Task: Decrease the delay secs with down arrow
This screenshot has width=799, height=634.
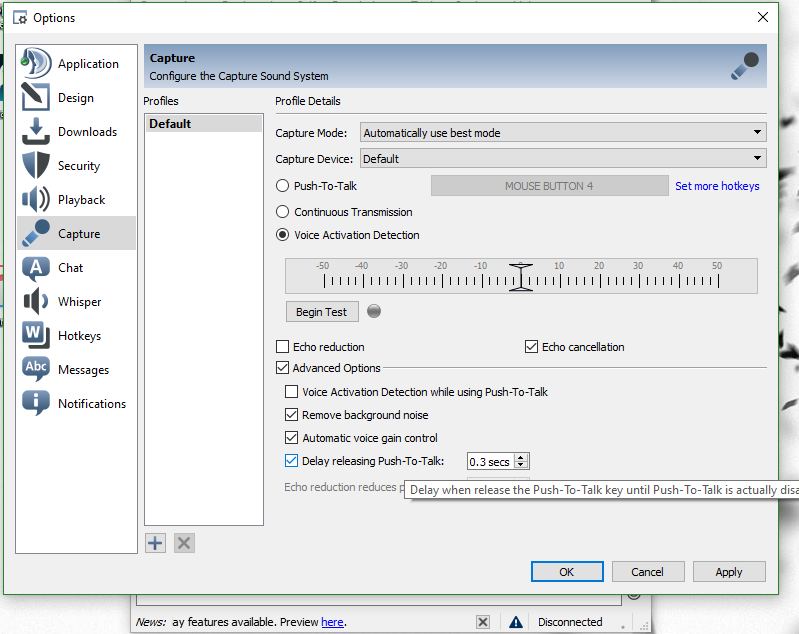Action: (x=521, y=464)
